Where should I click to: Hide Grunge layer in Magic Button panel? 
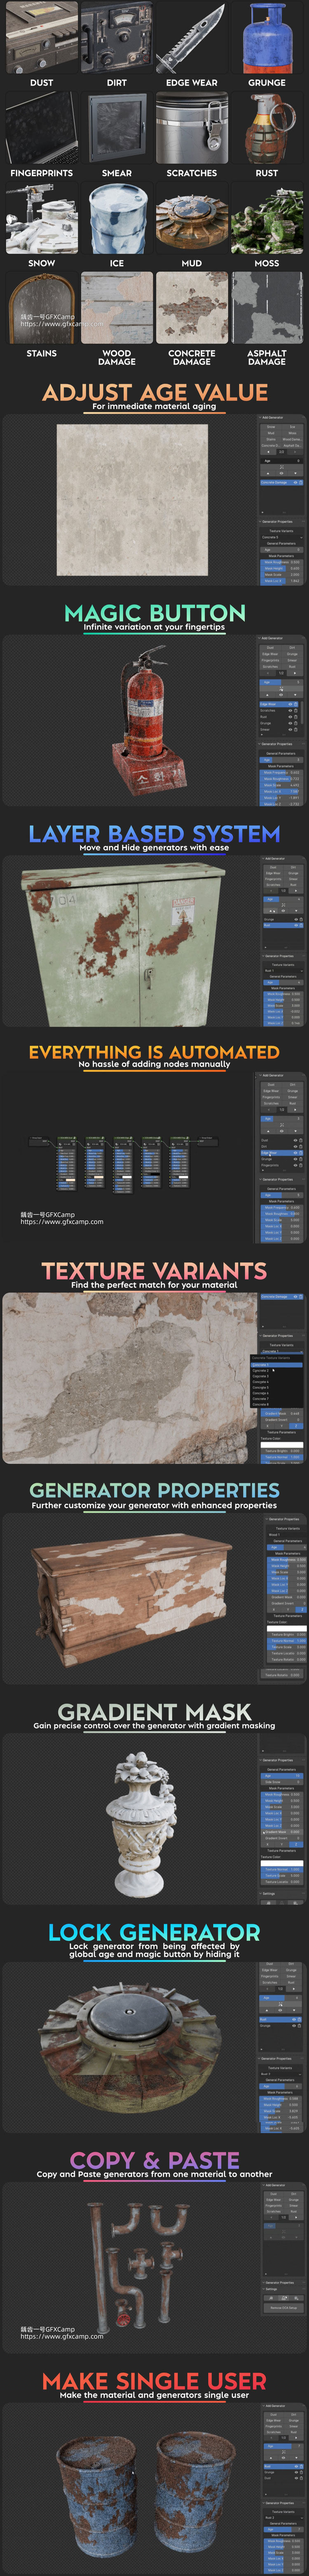[291, 723]
